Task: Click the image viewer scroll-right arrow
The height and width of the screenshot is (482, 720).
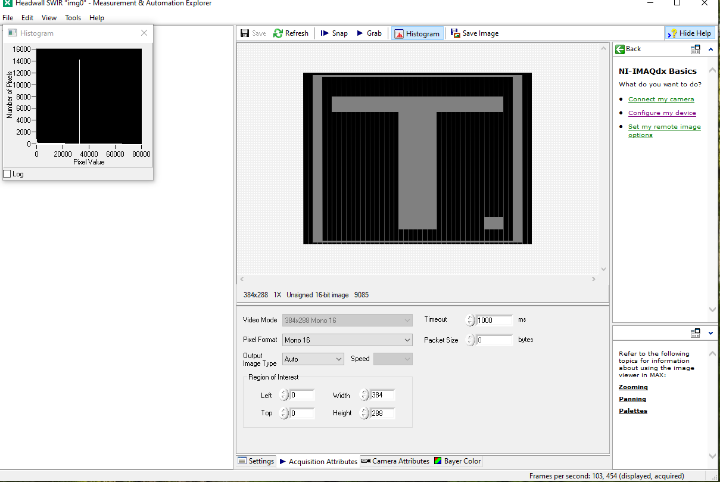Action: [x=593, y=279]
